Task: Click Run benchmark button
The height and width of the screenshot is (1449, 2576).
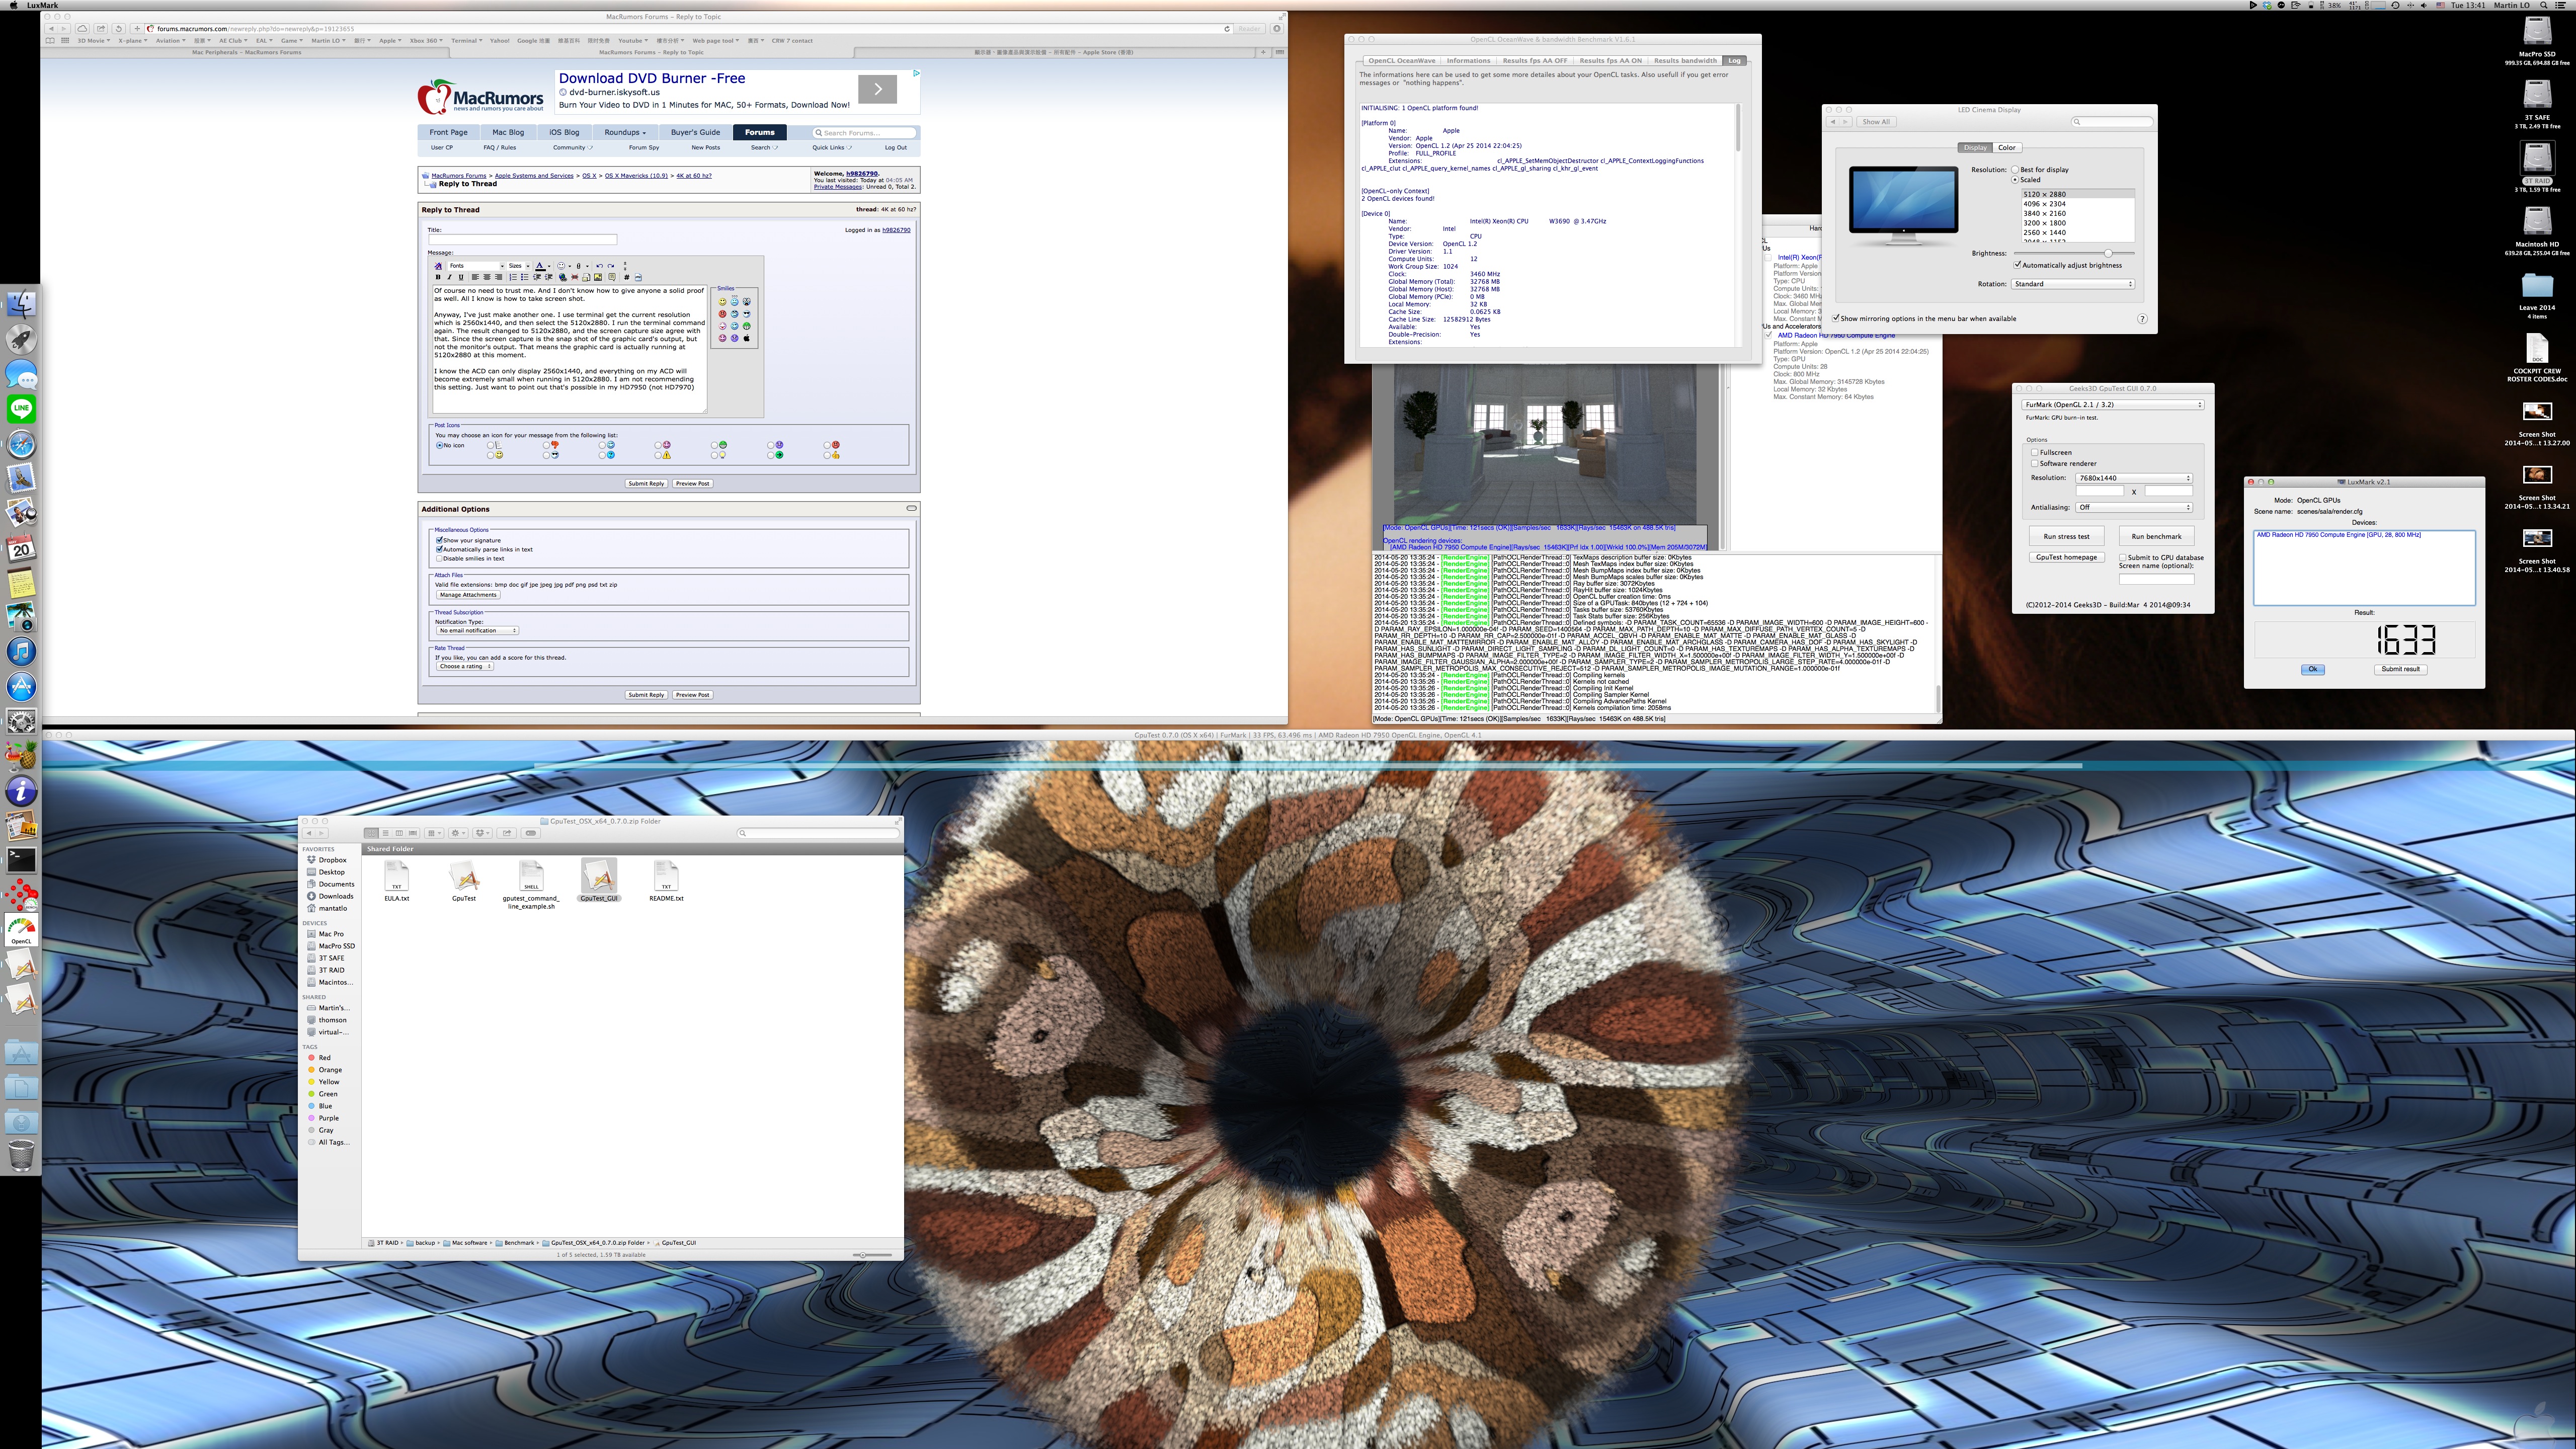Action: 2156,536
